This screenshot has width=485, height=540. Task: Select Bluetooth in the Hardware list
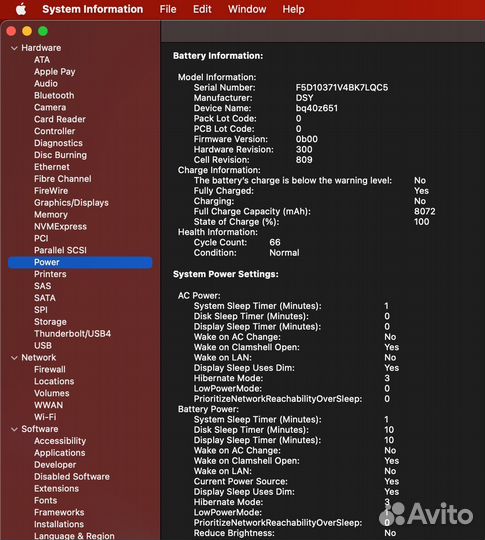point(54,96)
